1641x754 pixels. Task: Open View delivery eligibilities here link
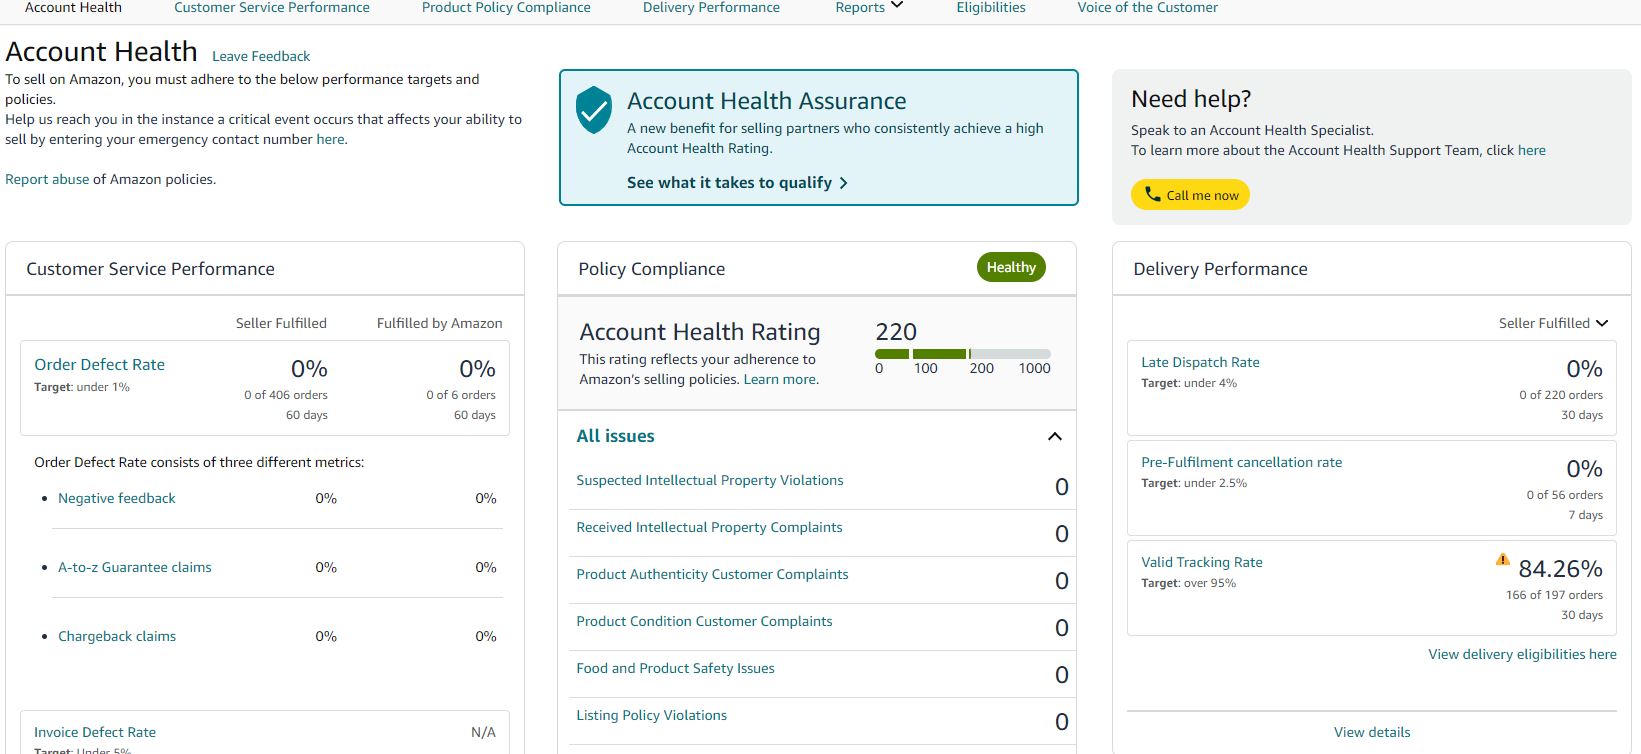(x=1522, y=654)
